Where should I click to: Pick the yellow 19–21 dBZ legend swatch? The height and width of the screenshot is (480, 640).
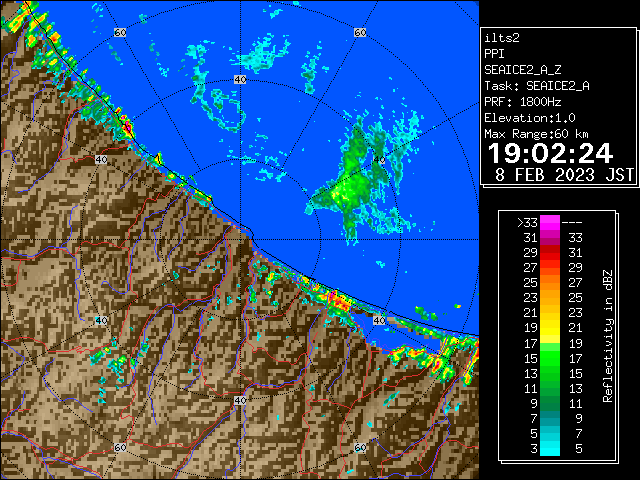[550, 328]
